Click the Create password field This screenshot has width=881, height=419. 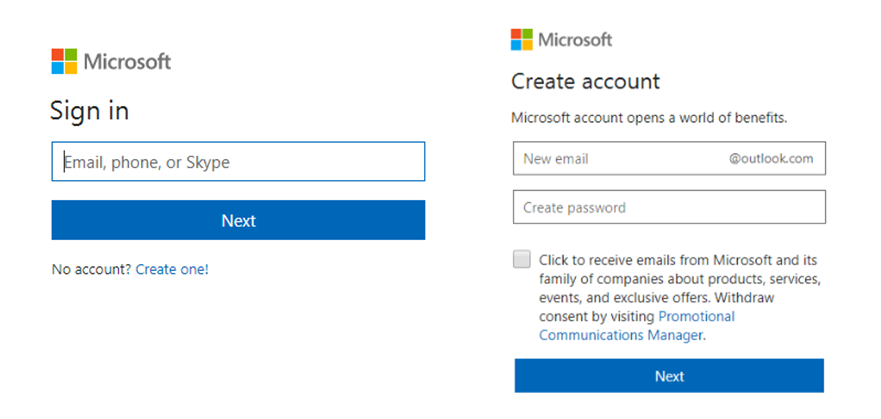point(669,207)
